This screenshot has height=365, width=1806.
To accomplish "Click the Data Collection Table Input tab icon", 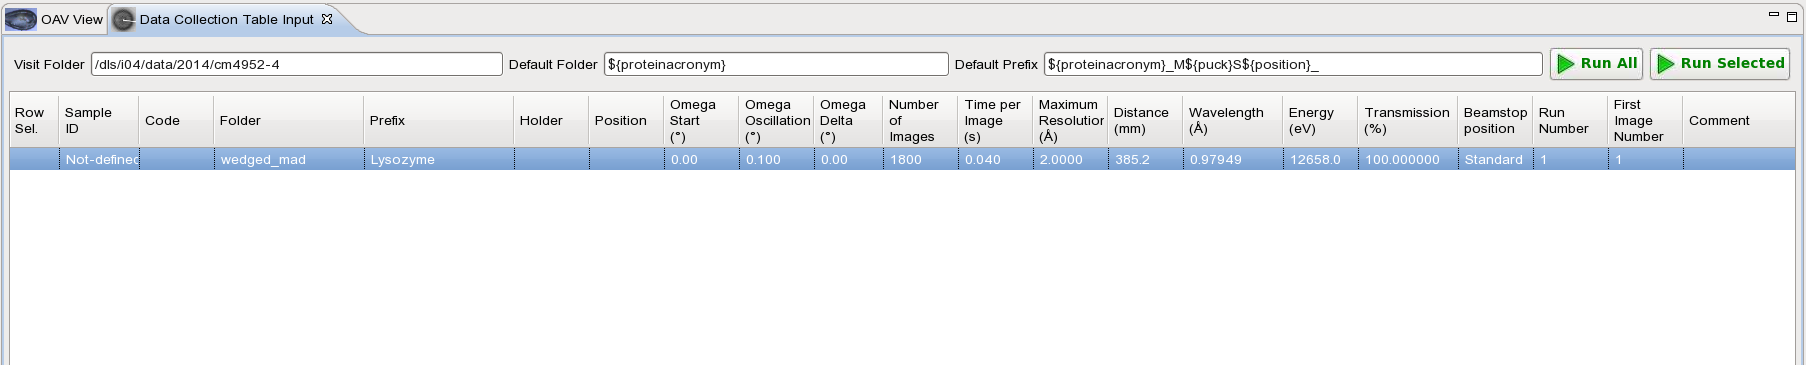I will click(x=124, y=19).
